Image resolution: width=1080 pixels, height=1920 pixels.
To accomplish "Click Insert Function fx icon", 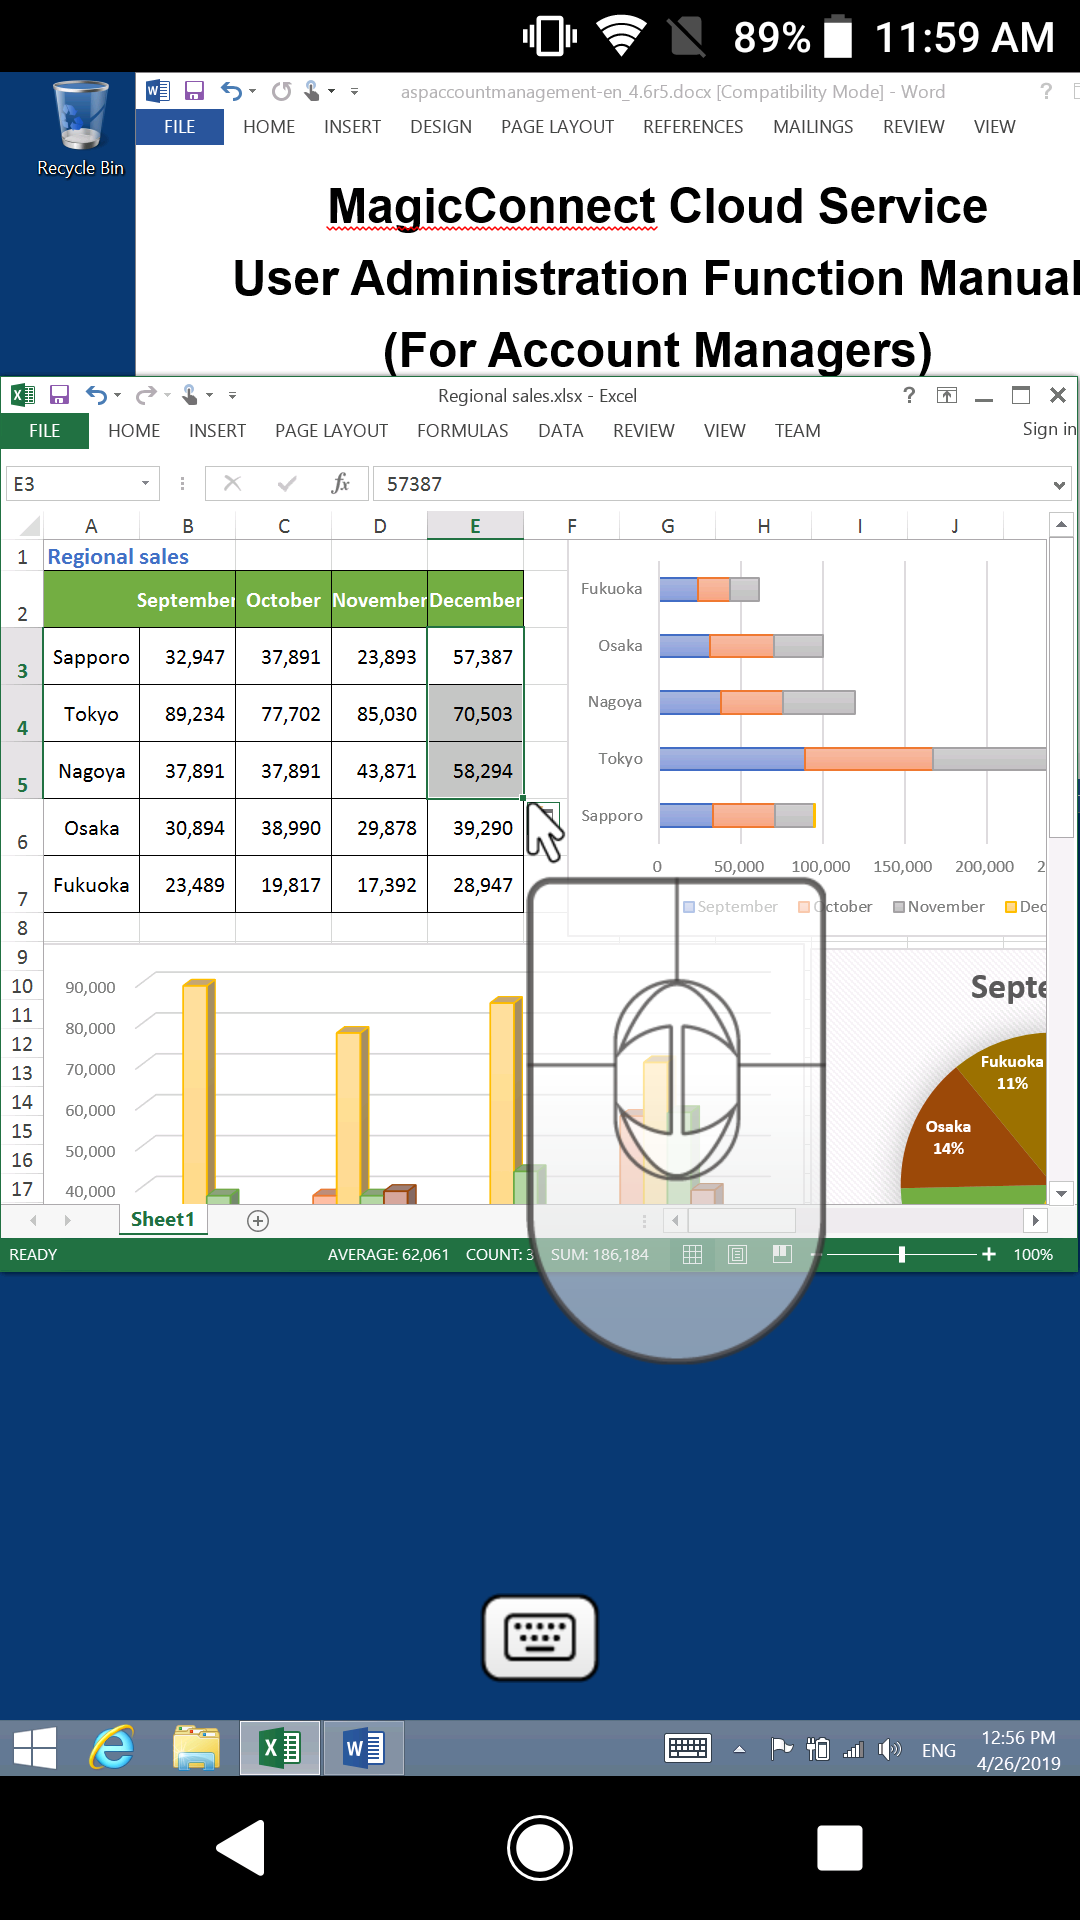I will pos(340,484).
